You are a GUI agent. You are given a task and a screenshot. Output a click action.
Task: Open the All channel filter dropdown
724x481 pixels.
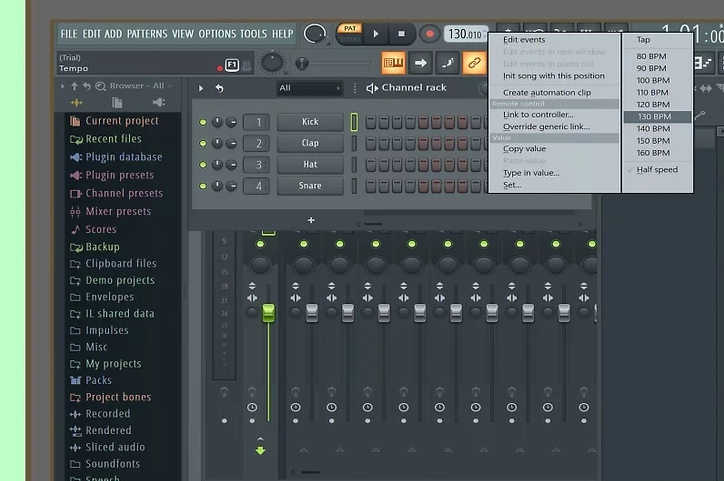pos(309,88)
